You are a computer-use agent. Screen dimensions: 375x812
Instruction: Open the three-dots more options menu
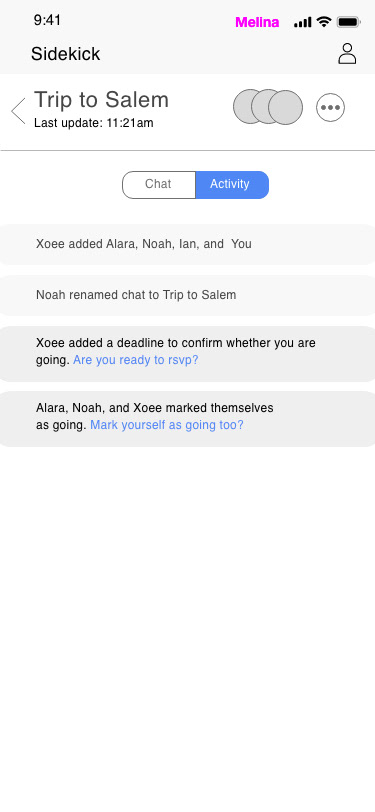pyautogui.click(x=330, y=108)
